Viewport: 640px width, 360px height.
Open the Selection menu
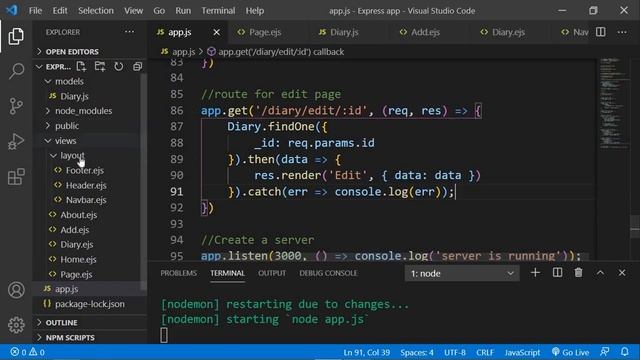(96, 11)
